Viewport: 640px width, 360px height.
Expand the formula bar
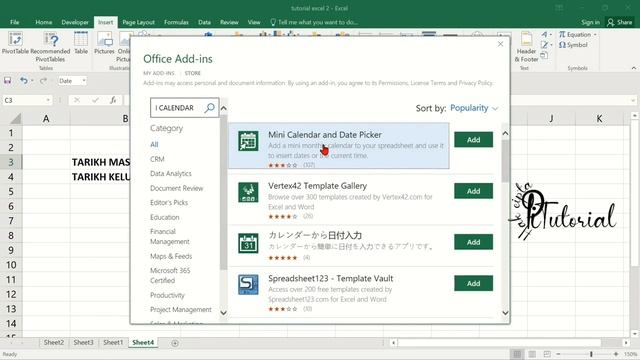633,100
